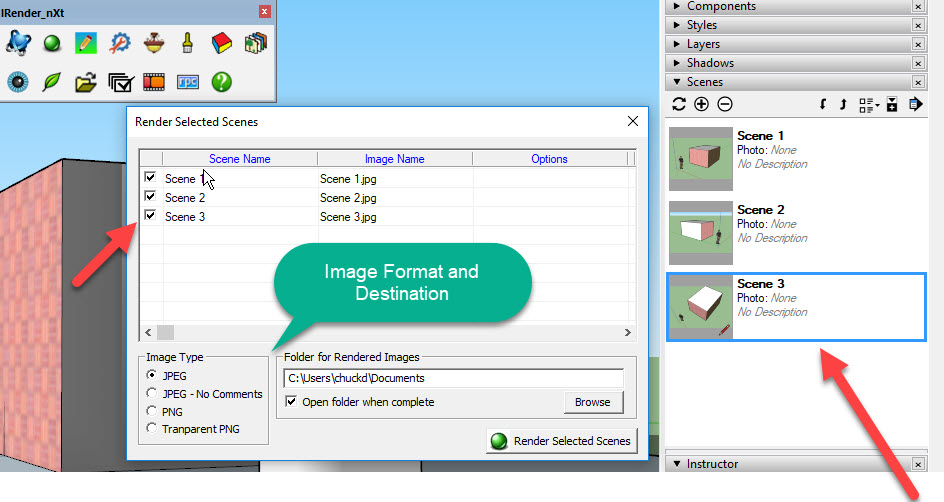Click the Render Selected Scenes button

[x=562, y=441]
